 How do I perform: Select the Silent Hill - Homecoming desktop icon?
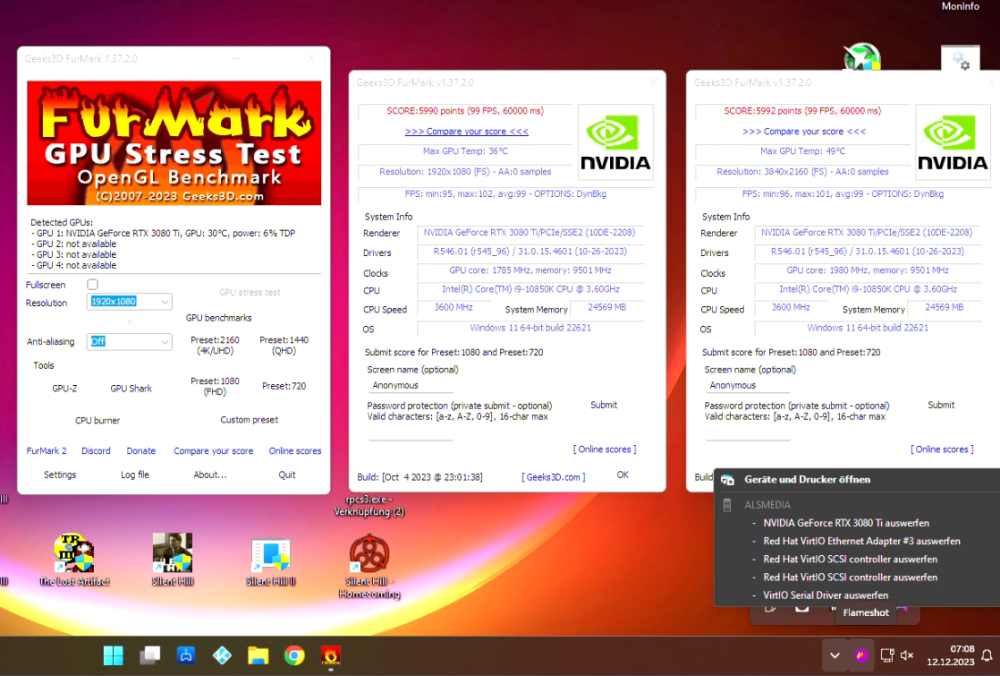369,566
